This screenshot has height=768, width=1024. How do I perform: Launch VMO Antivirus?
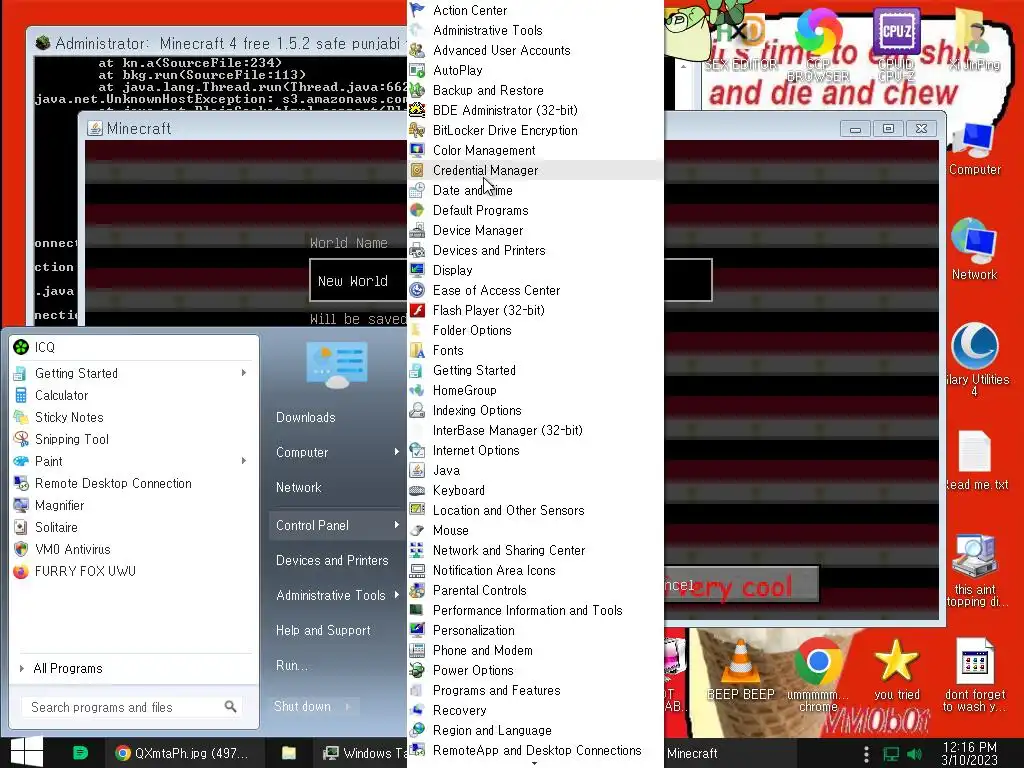point(134,549)
